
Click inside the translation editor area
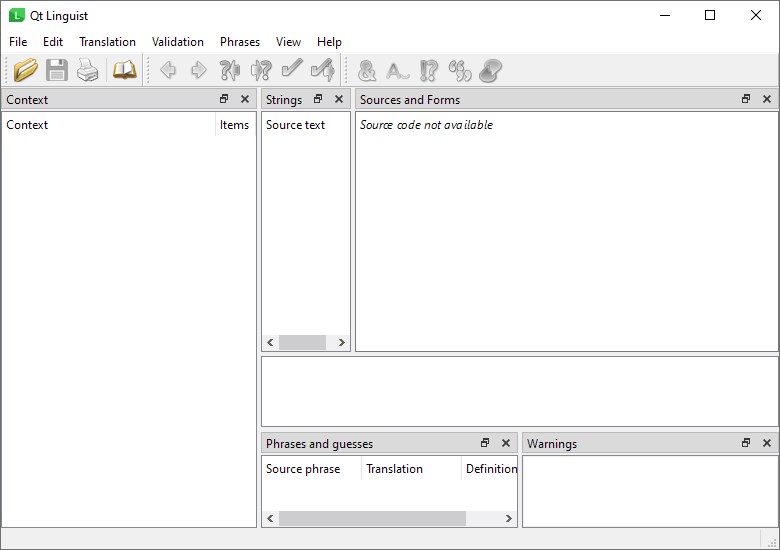click(x=519, y=391)
